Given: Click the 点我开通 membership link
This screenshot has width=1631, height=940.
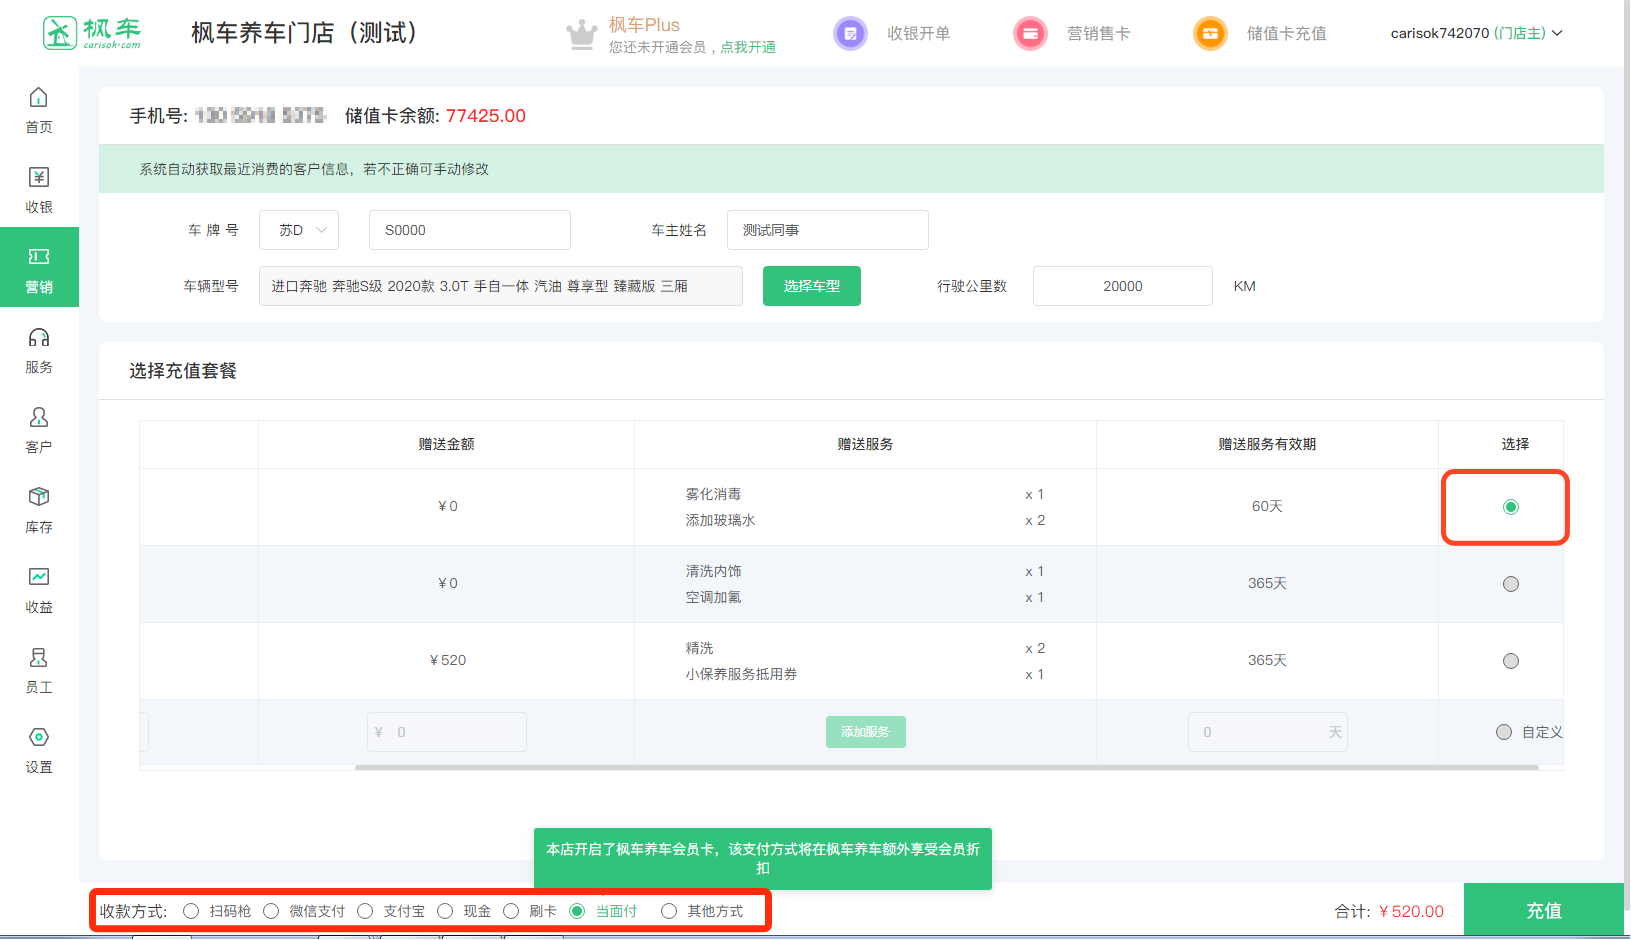Looking at the screenshot, I should tap(748, 47).
